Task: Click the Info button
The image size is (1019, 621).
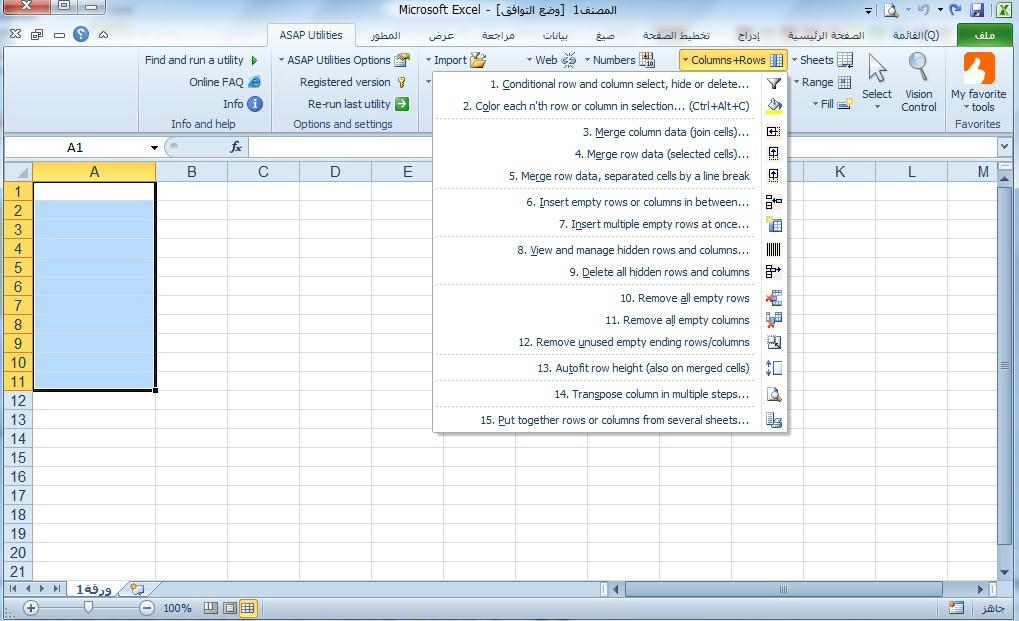Action: 242,104
